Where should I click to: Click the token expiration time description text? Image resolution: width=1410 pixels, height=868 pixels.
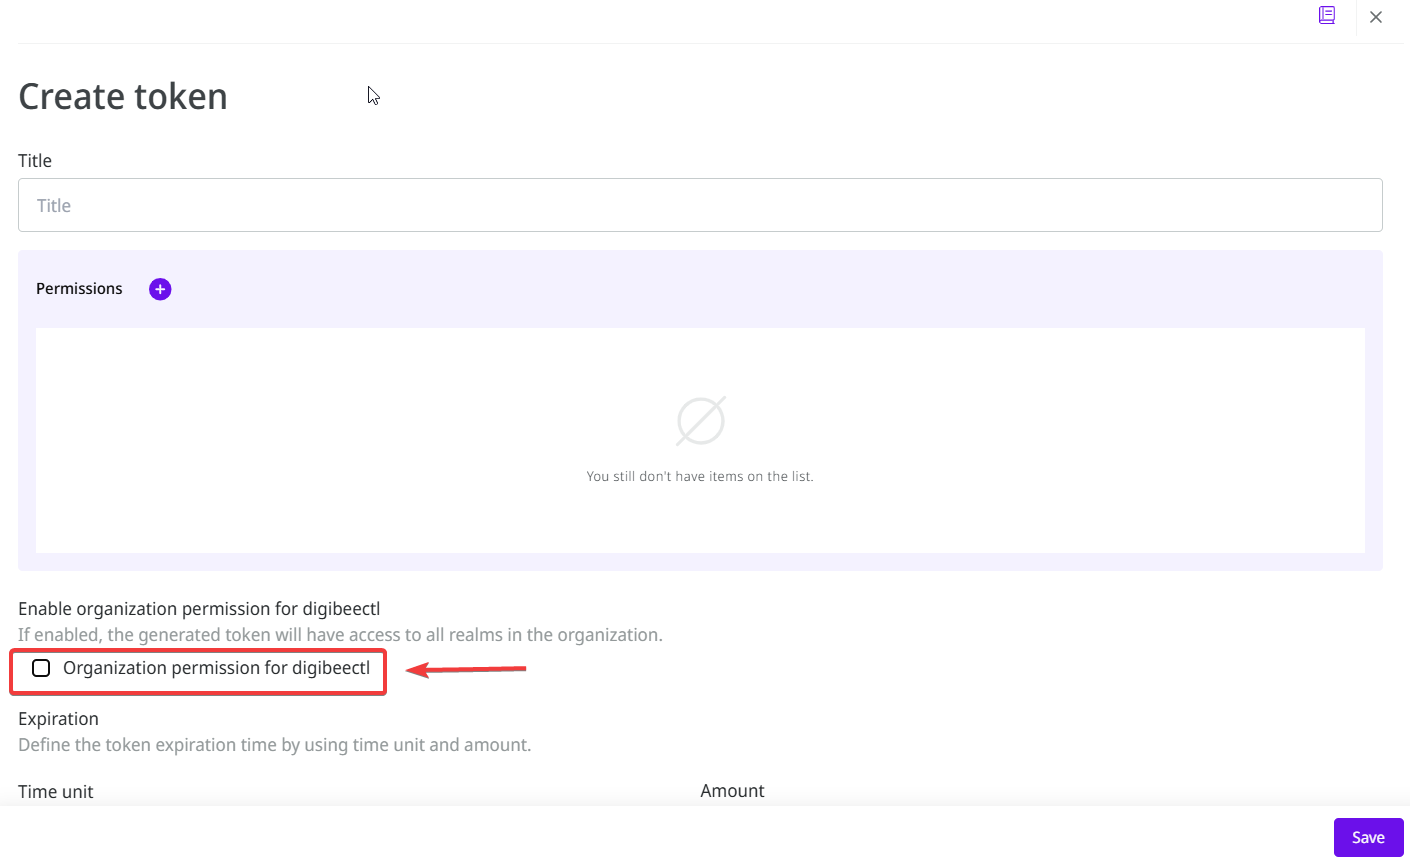tap(274, 745)
